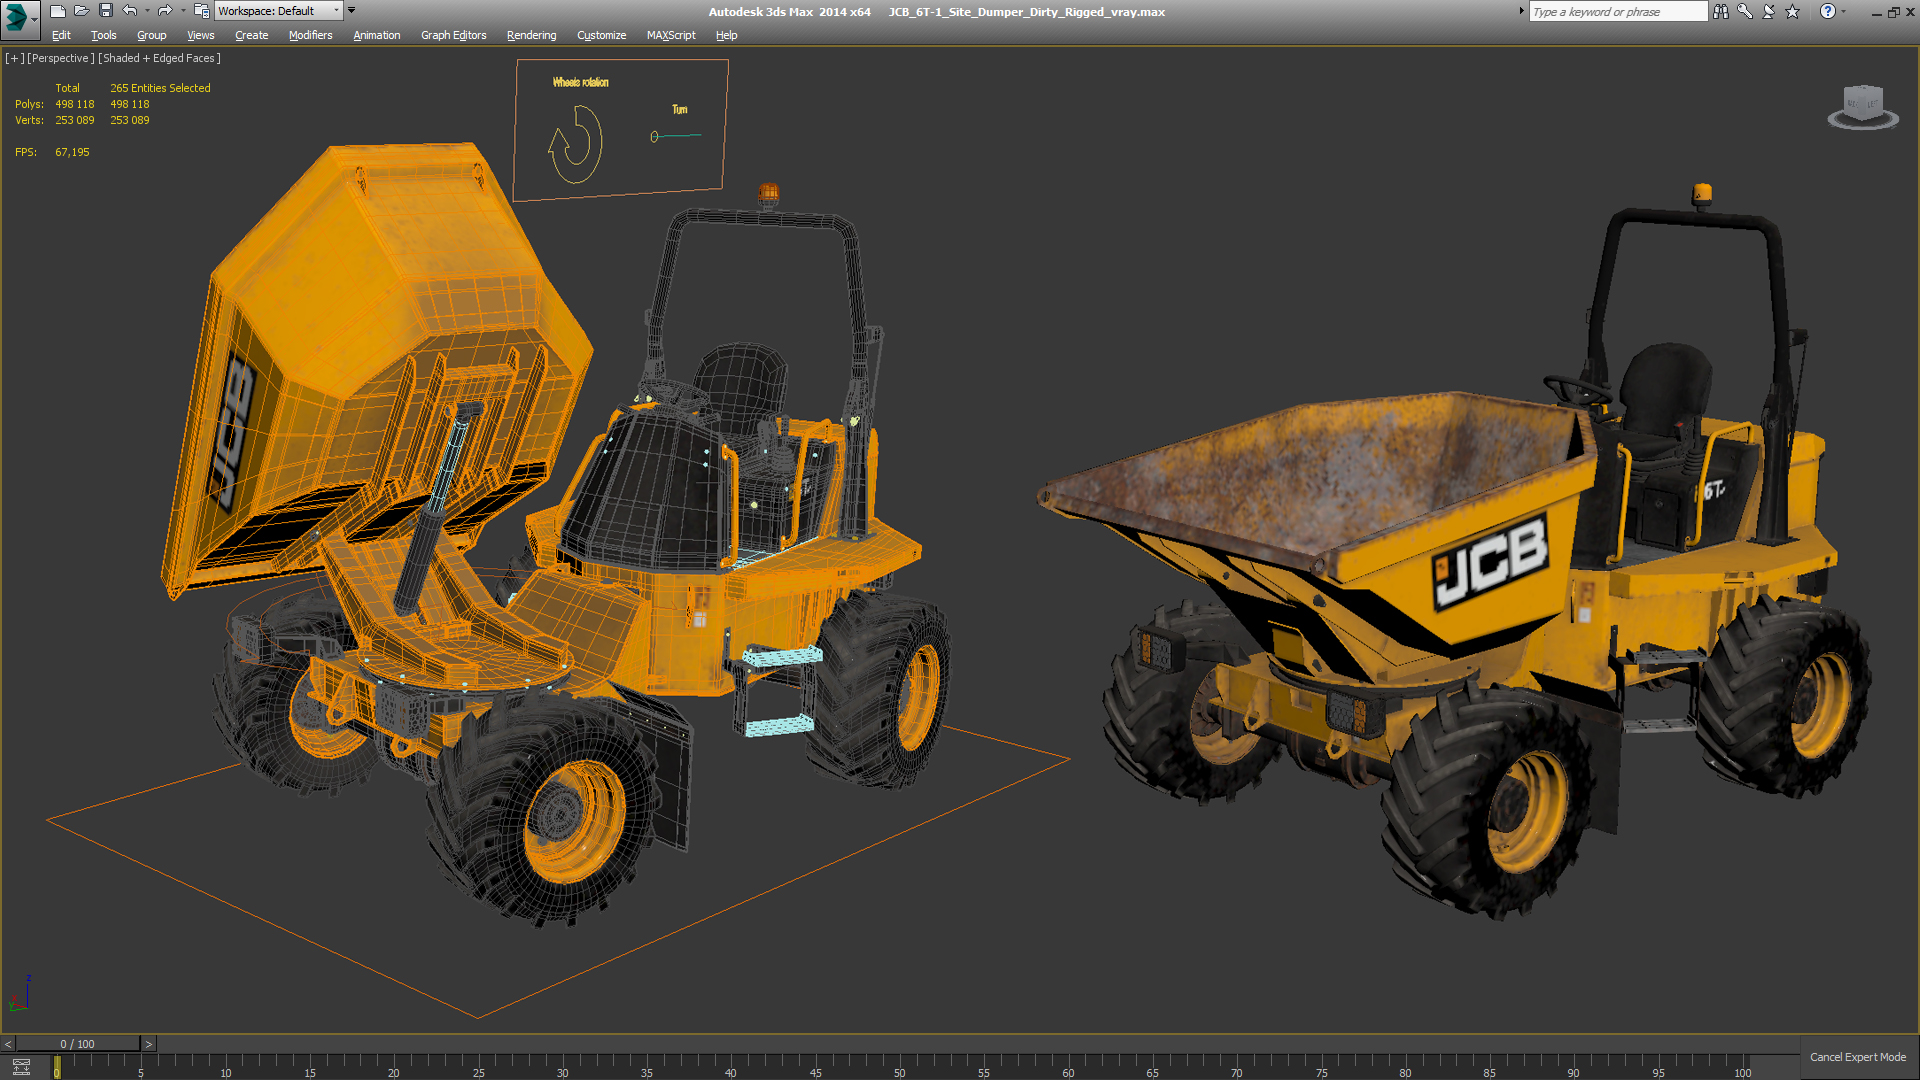Click the key Subscription Center icon
This screenshot has height=1080, width=1920.
1744,11
